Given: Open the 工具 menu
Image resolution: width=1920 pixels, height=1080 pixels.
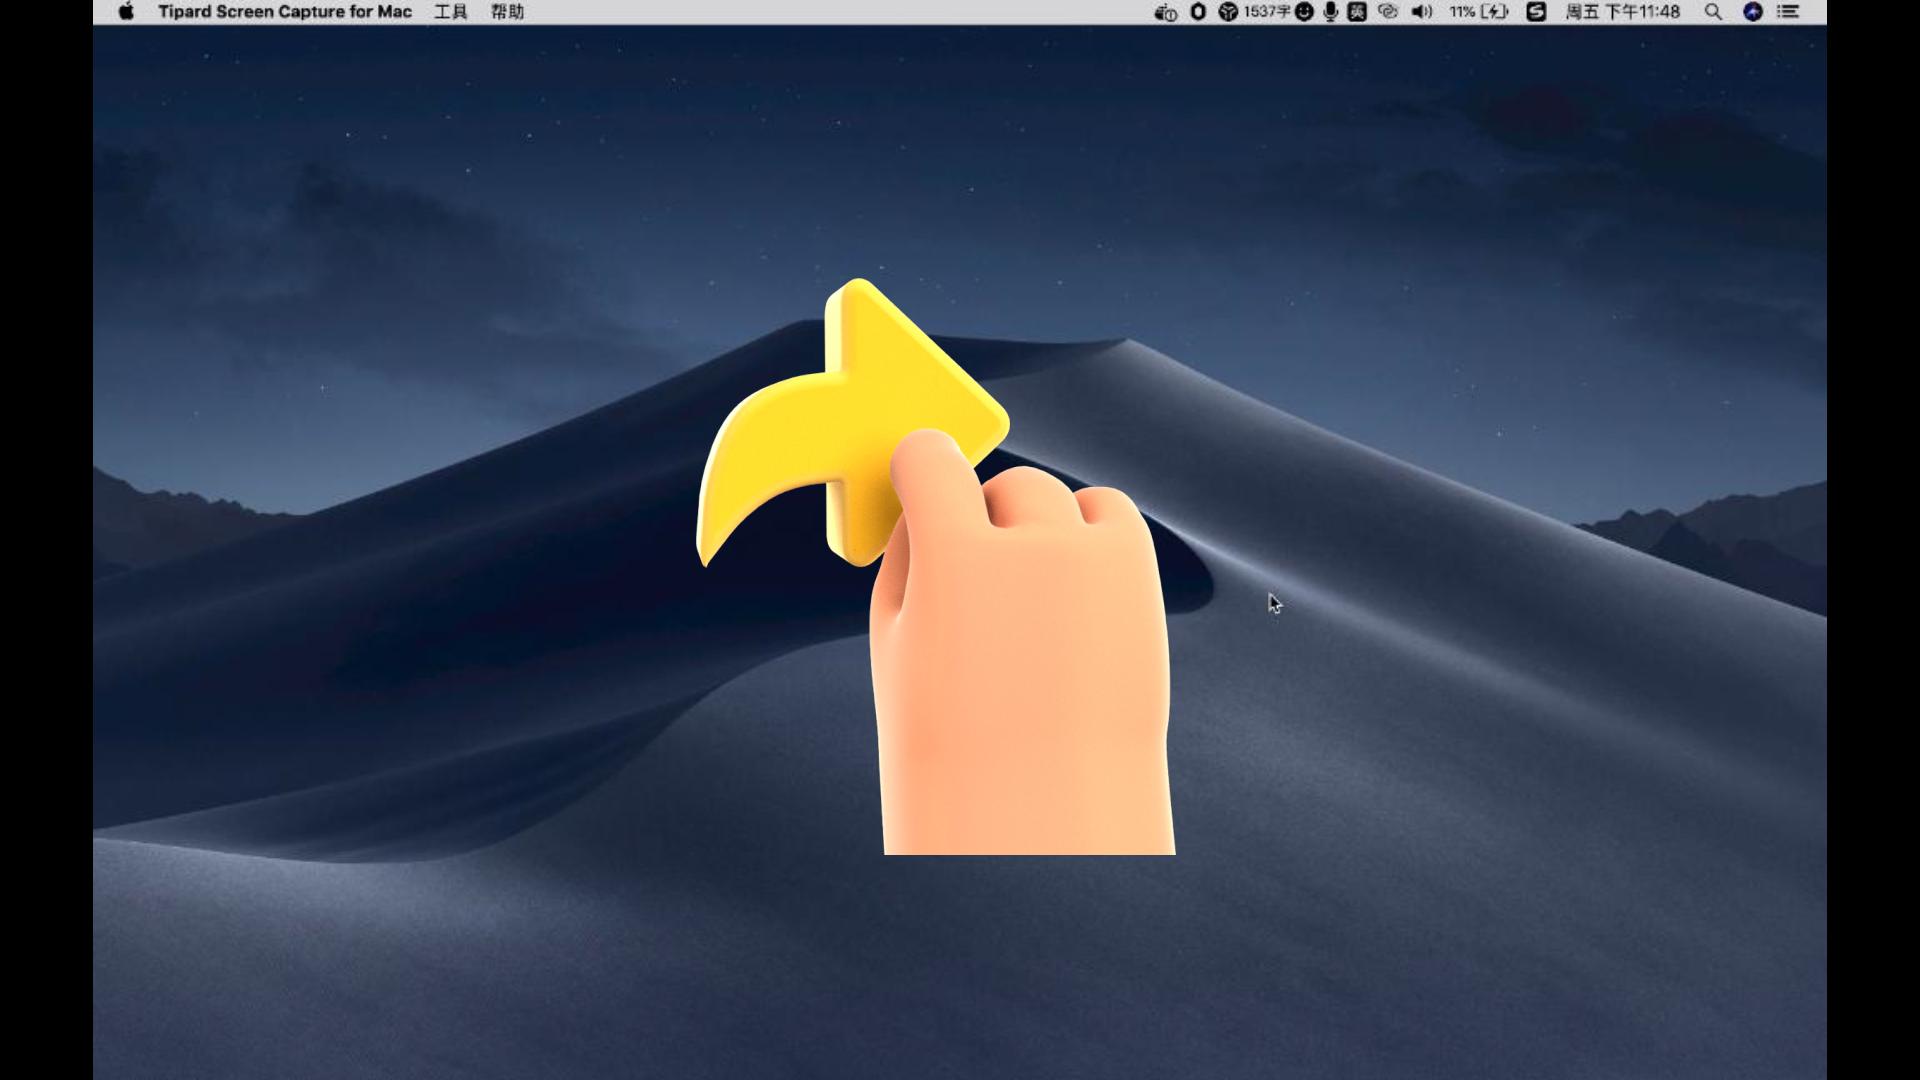Looking at the screenshot, I should [451, 12].
